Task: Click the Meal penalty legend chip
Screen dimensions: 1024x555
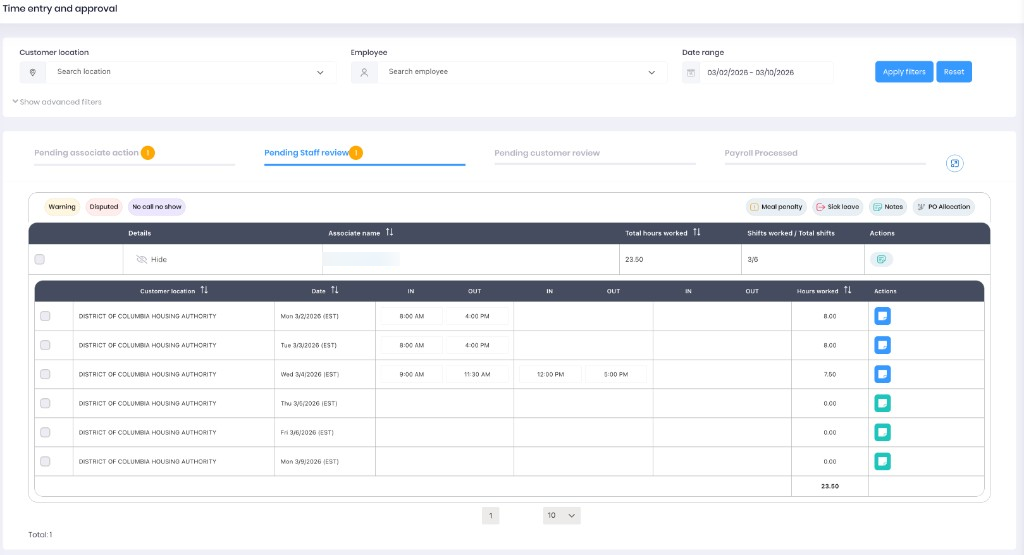Action: (776, 207)
